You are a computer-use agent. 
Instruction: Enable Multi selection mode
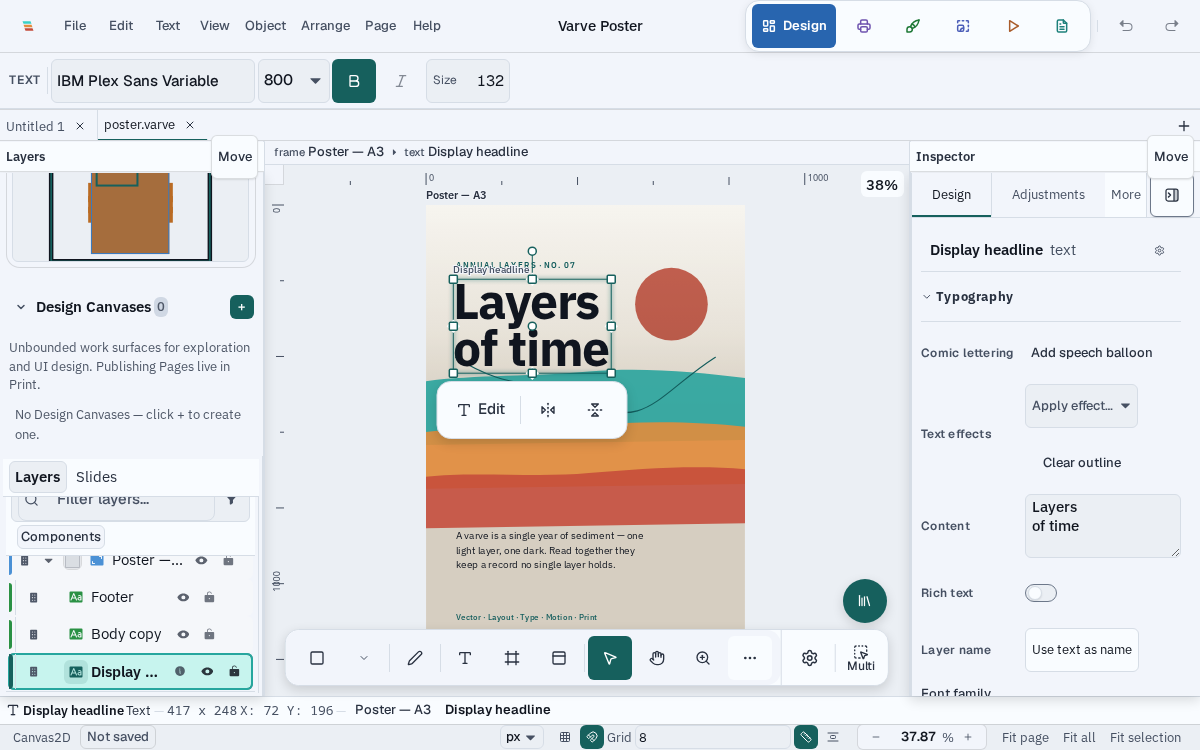coord(861,658)
